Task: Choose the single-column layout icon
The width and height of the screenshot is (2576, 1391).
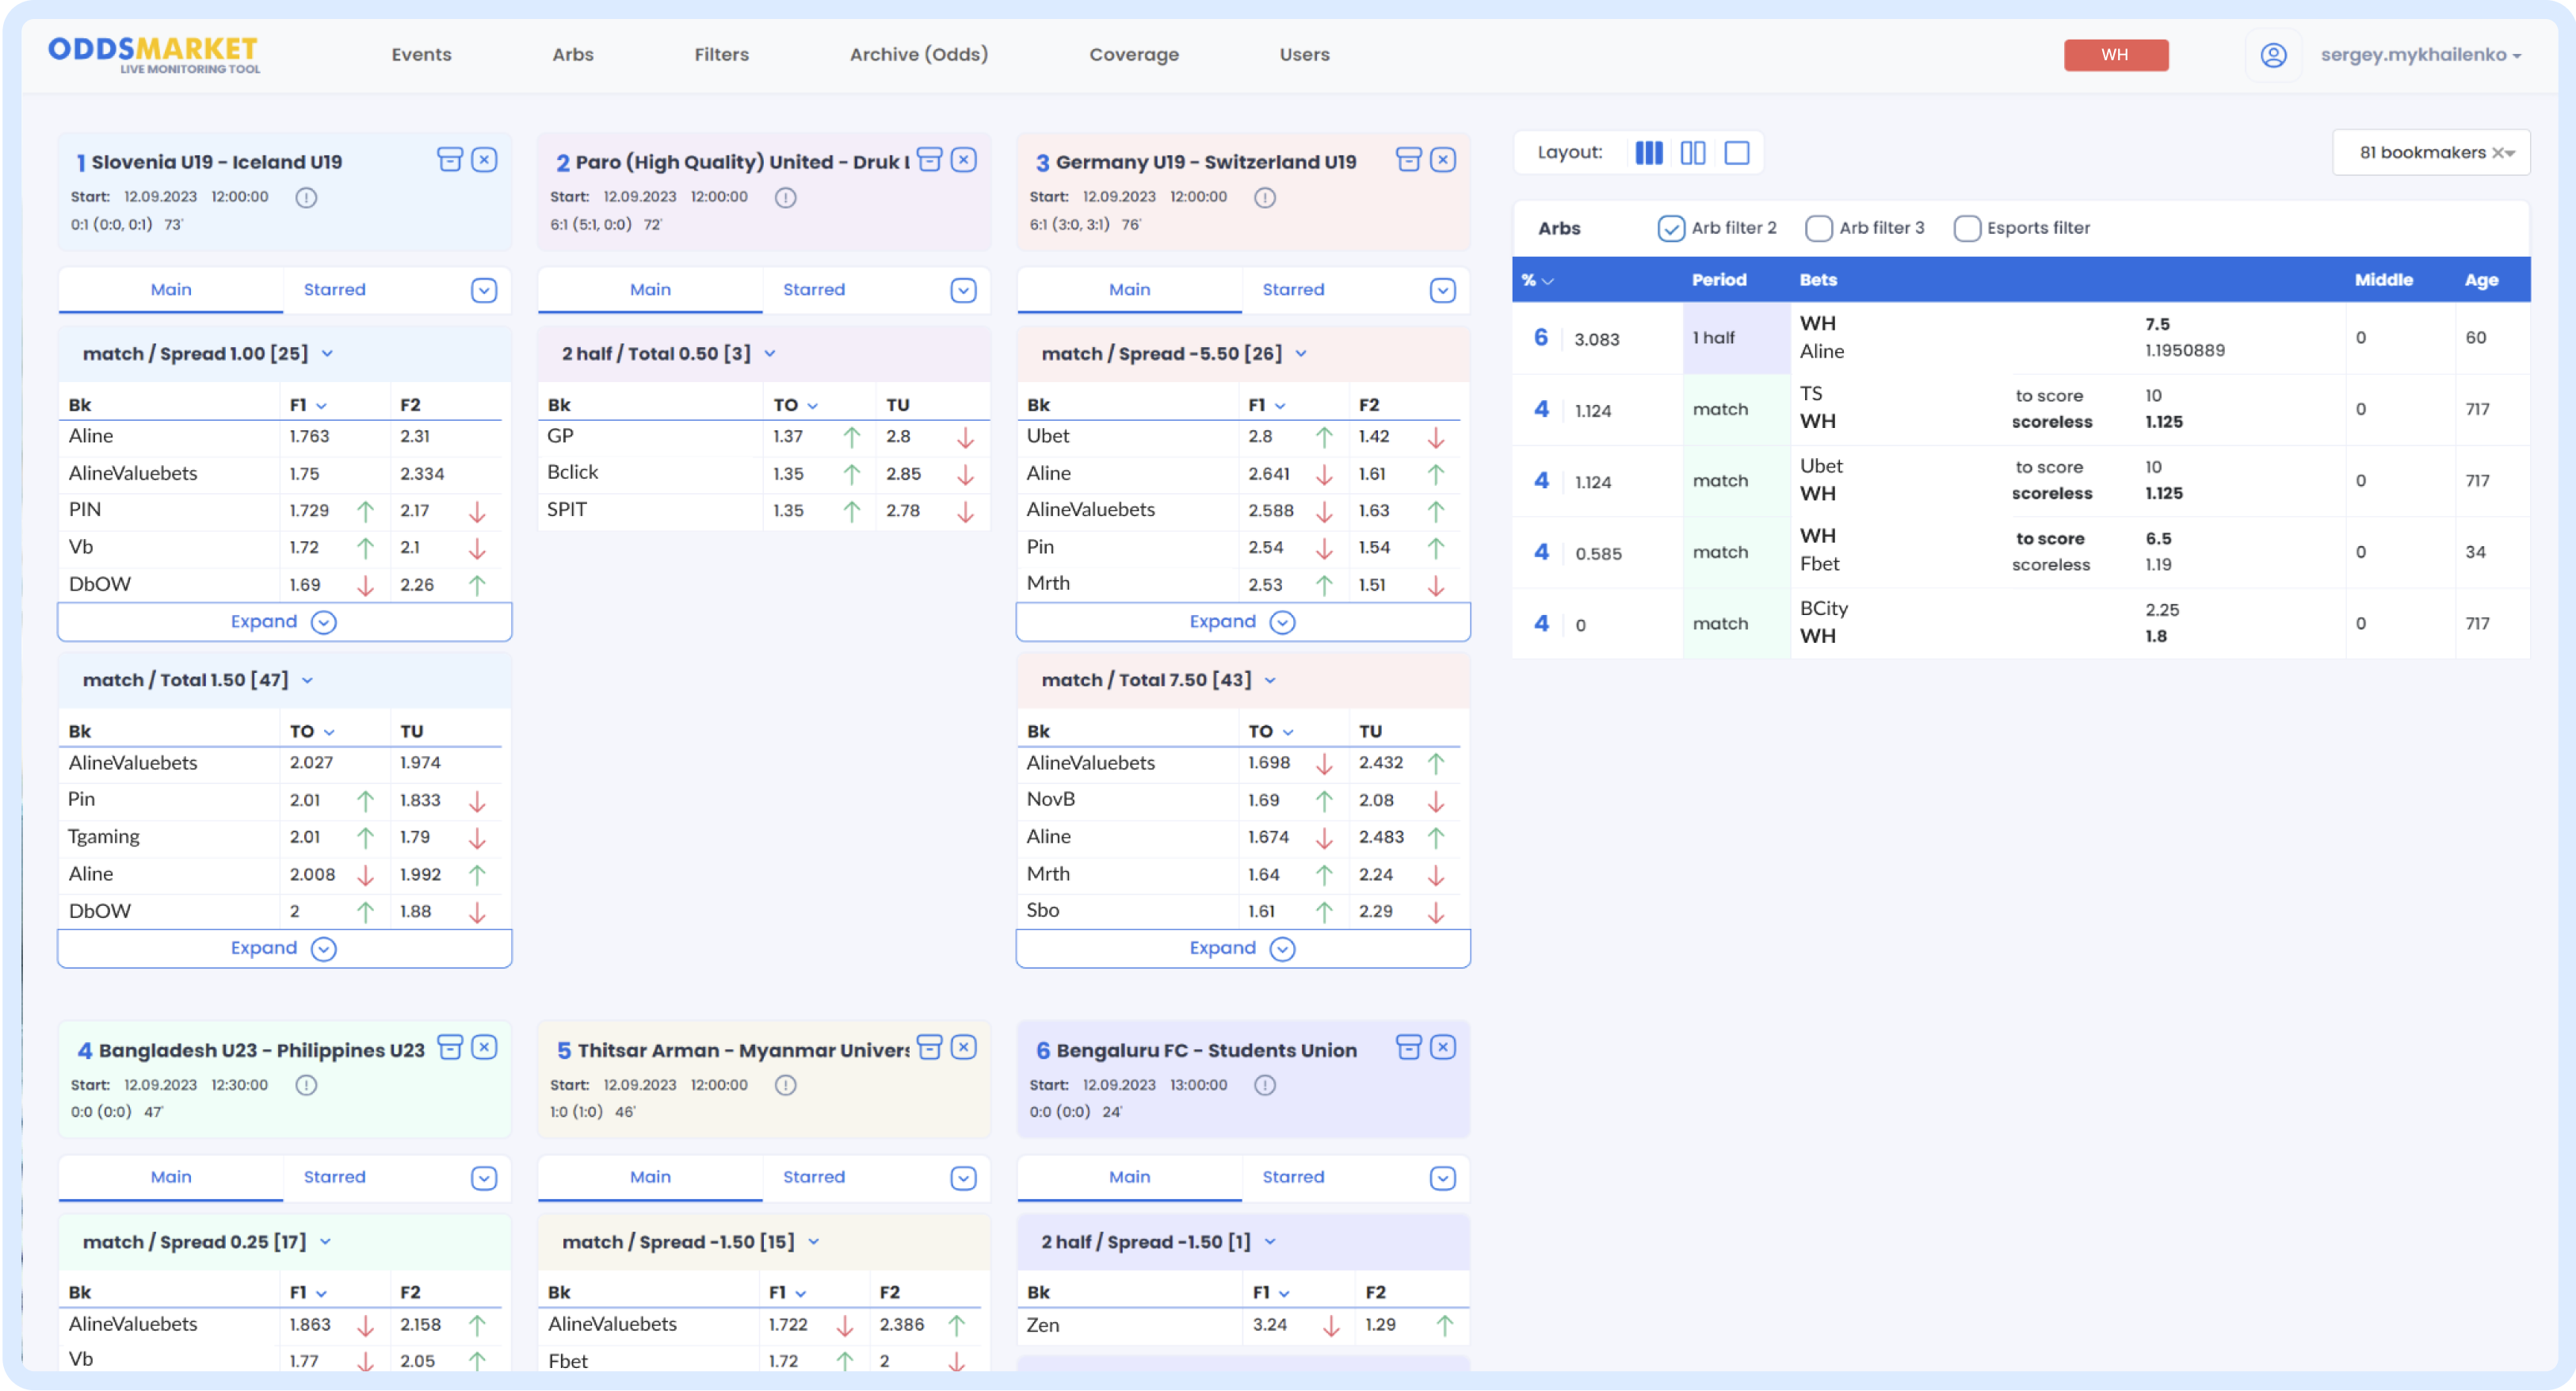Action: (x=1737, y=153)
